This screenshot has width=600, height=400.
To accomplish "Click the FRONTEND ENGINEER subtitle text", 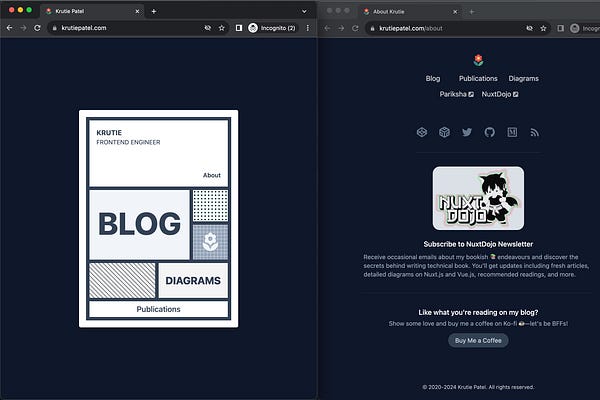I will (128, 142).
